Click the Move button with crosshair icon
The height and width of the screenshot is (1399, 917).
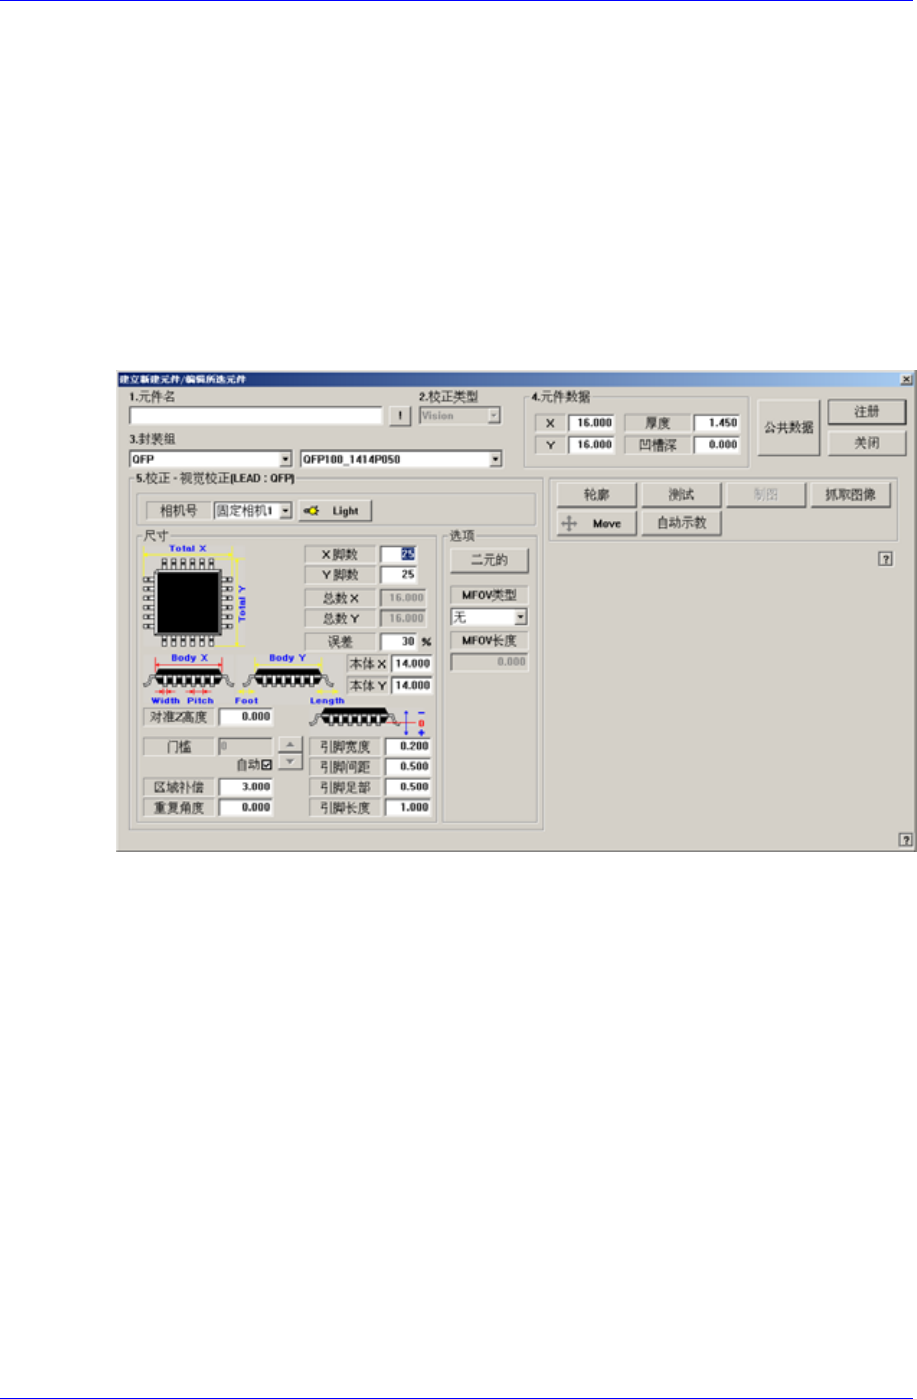point(596,523)
